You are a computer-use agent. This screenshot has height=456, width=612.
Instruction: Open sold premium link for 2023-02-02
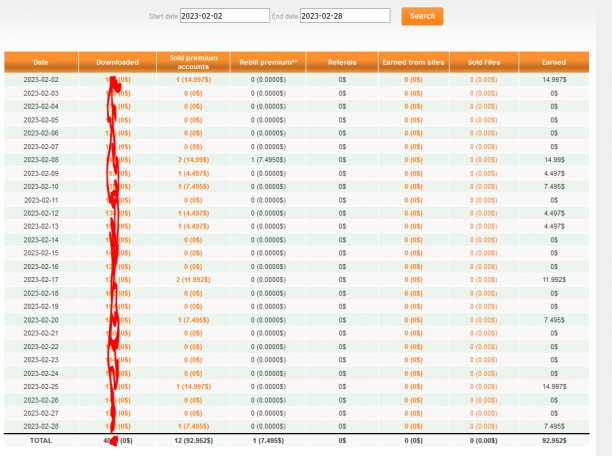(193, 80)
